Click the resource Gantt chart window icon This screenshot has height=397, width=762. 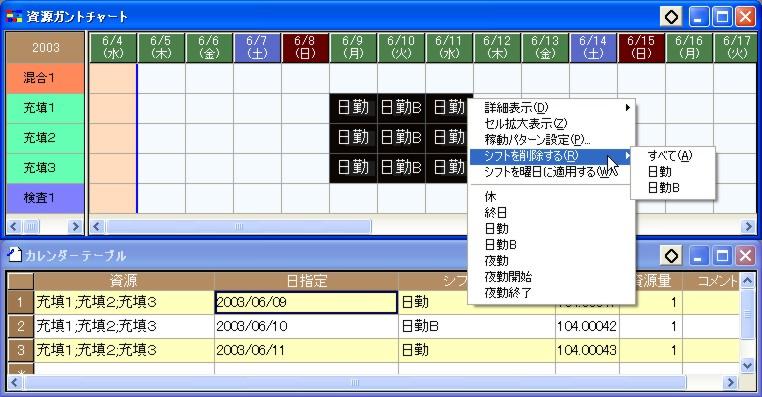point(14,17)
